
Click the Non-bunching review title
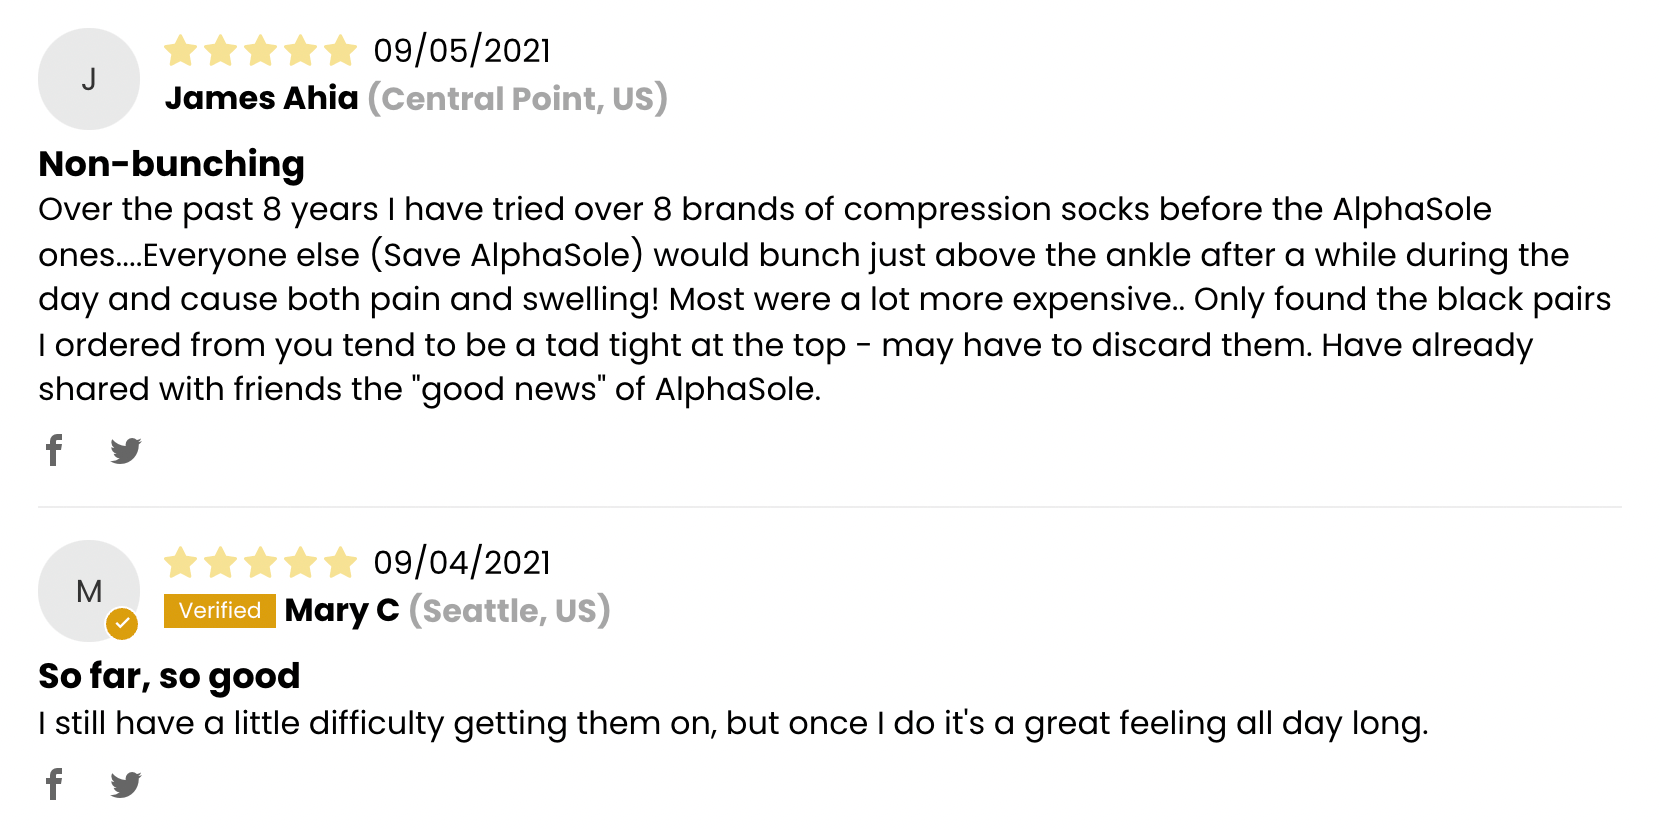point(172,164)
